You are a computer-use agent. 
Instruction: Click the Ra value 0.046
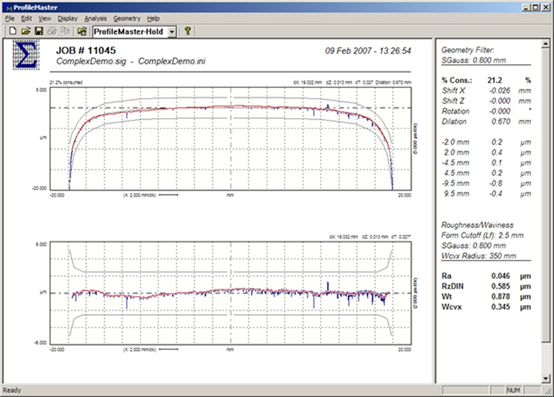click(x=501, y=276)
